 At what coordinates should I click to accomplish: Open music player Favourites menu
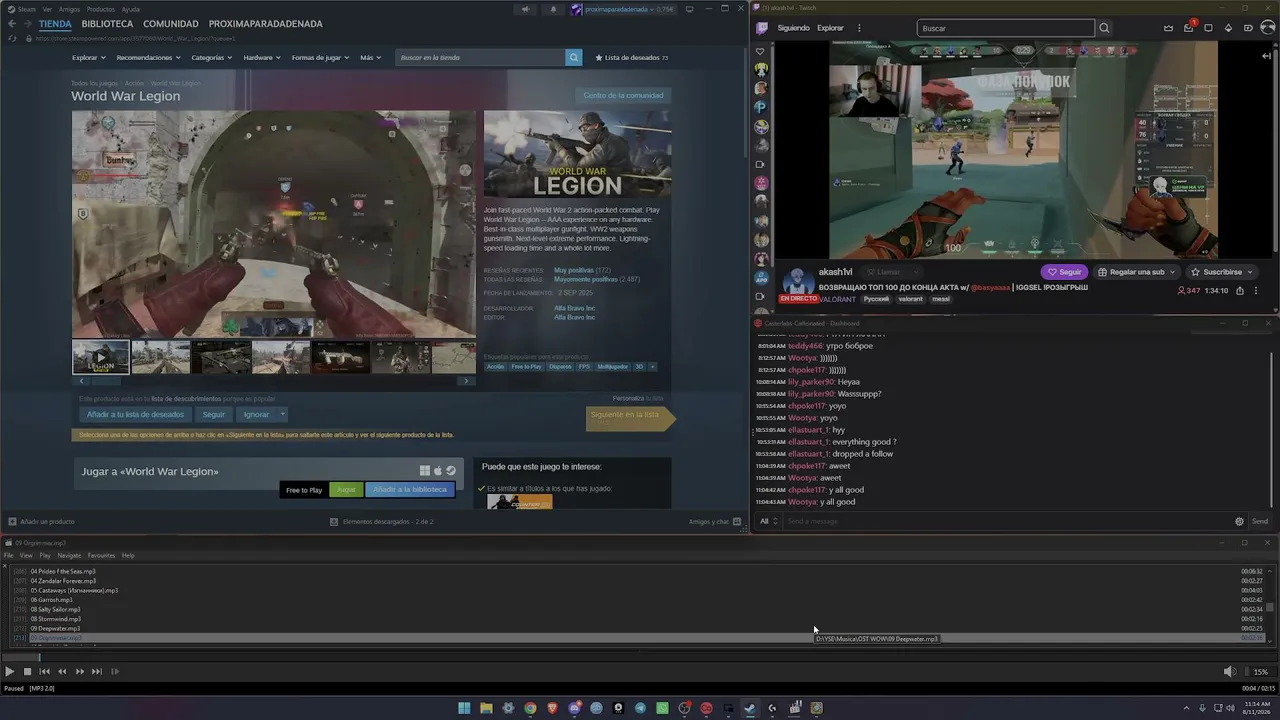pyautogui.click(x=101, y=555)
